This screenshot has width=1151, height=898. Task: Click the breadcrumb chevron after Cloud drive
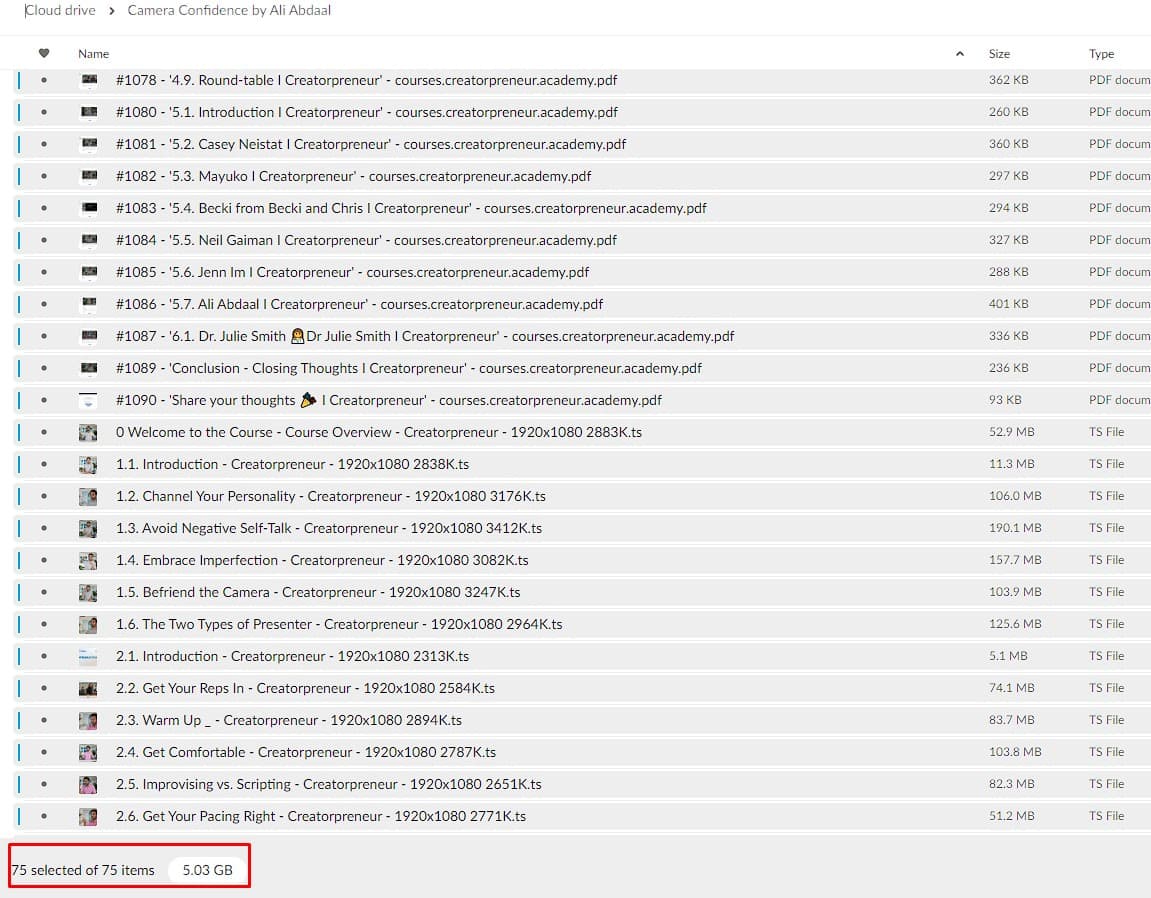tap(112, 11)
